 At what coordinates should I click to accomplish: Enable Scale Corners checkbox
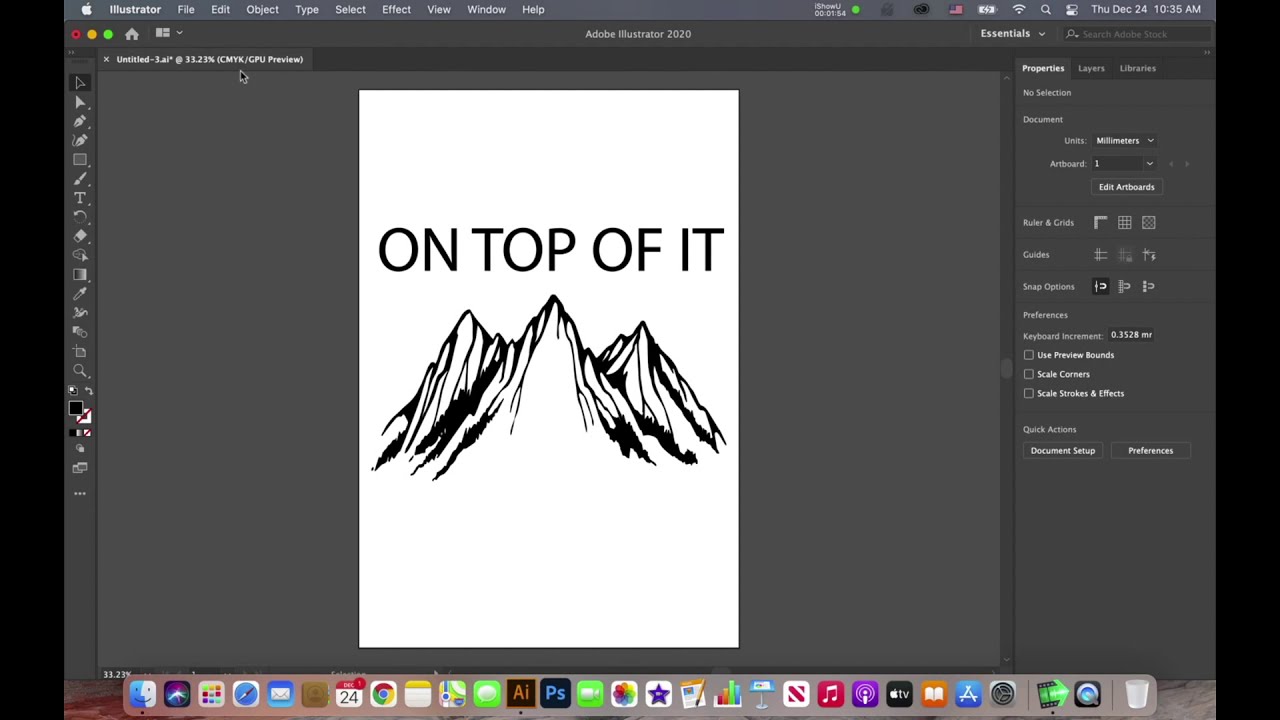coord(1028,374)
